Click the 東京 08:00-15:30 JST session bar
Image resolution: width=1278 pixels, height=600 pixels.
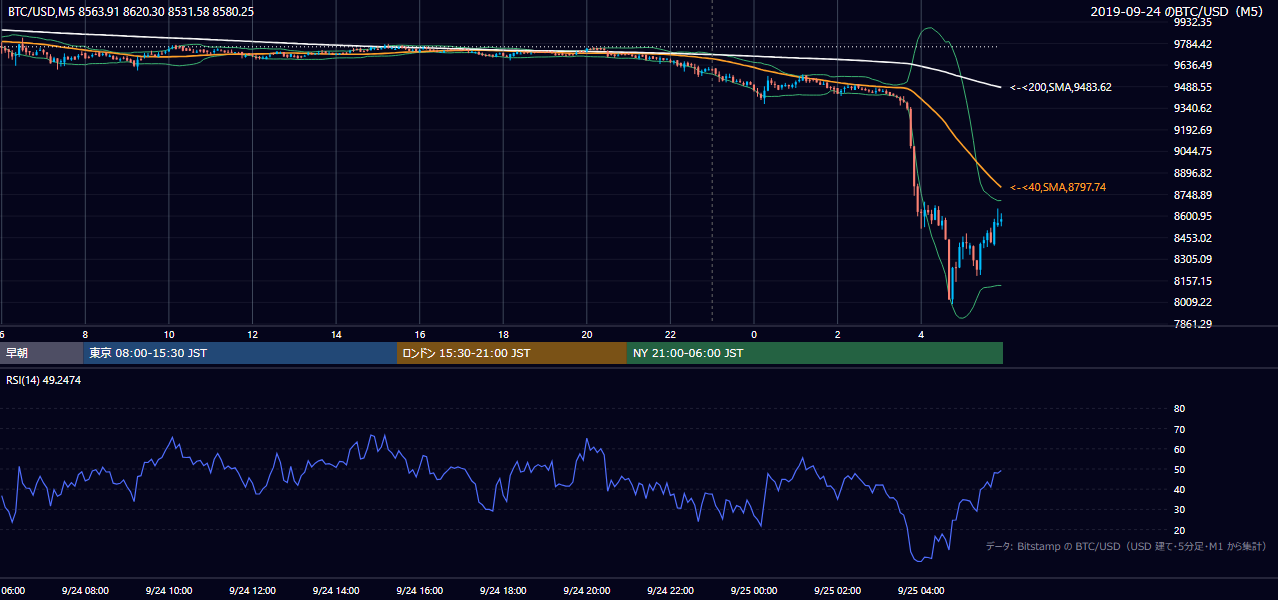pos(240,353)
